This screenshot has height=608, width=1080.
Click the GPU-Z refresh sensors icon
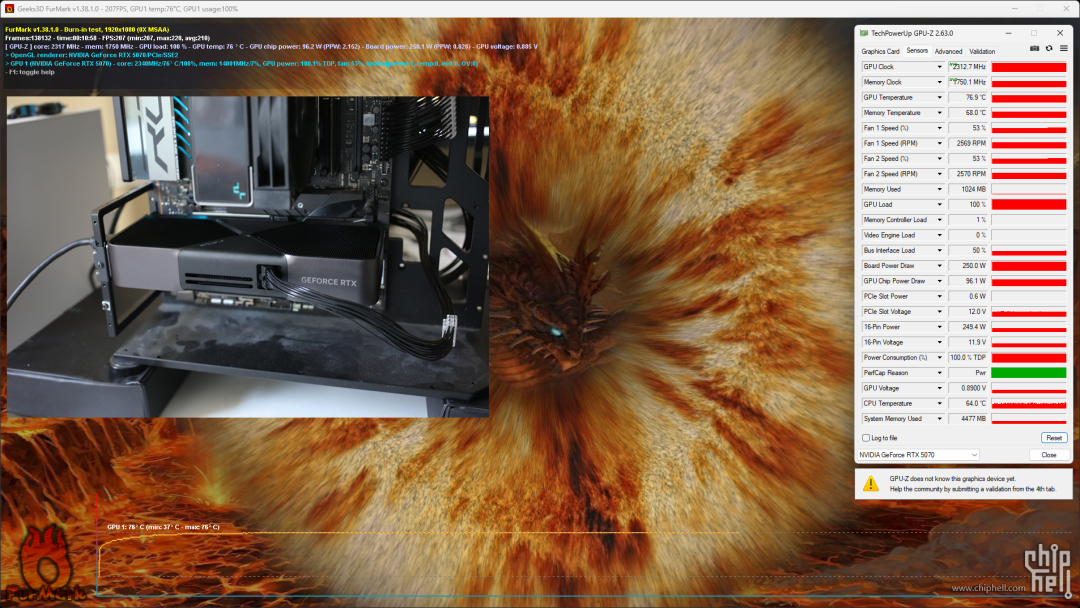1049,49
